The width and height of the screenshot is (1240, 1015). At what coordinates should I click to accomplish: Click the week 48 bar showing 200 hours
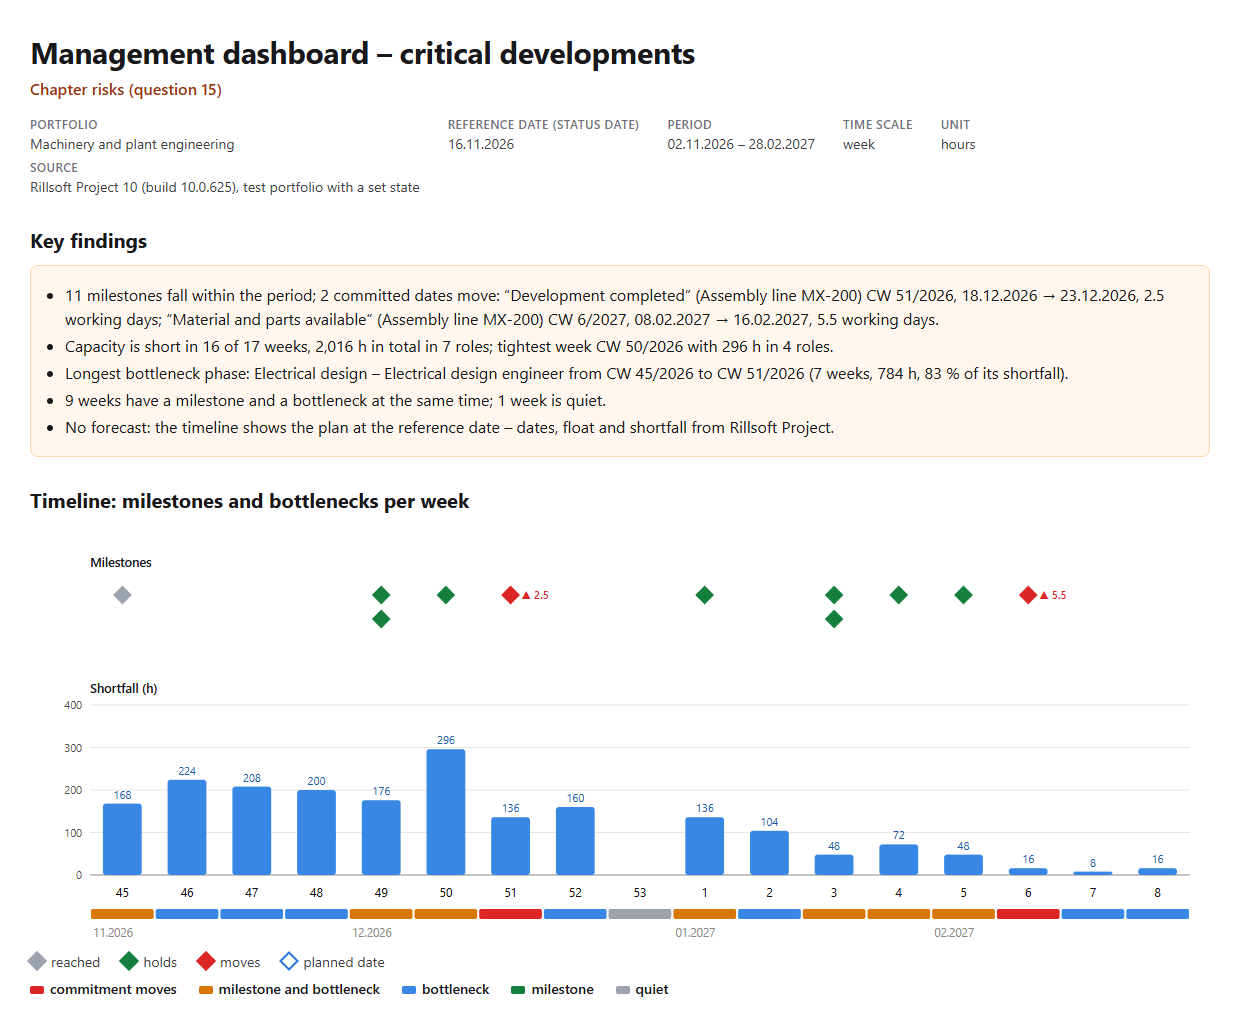pyautogui.click(x=317, y=832)
